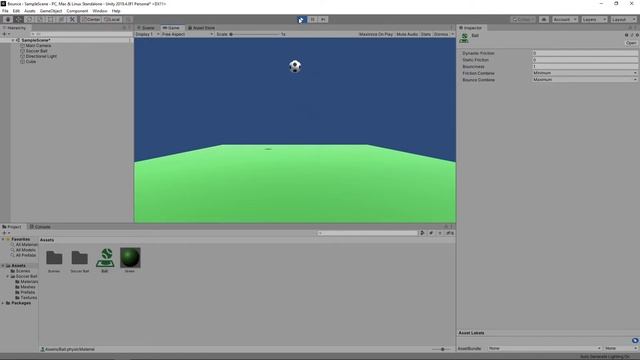Click the Ball physic material icon in Inspector
Screen dimensions: 640x360
[464, 38]
